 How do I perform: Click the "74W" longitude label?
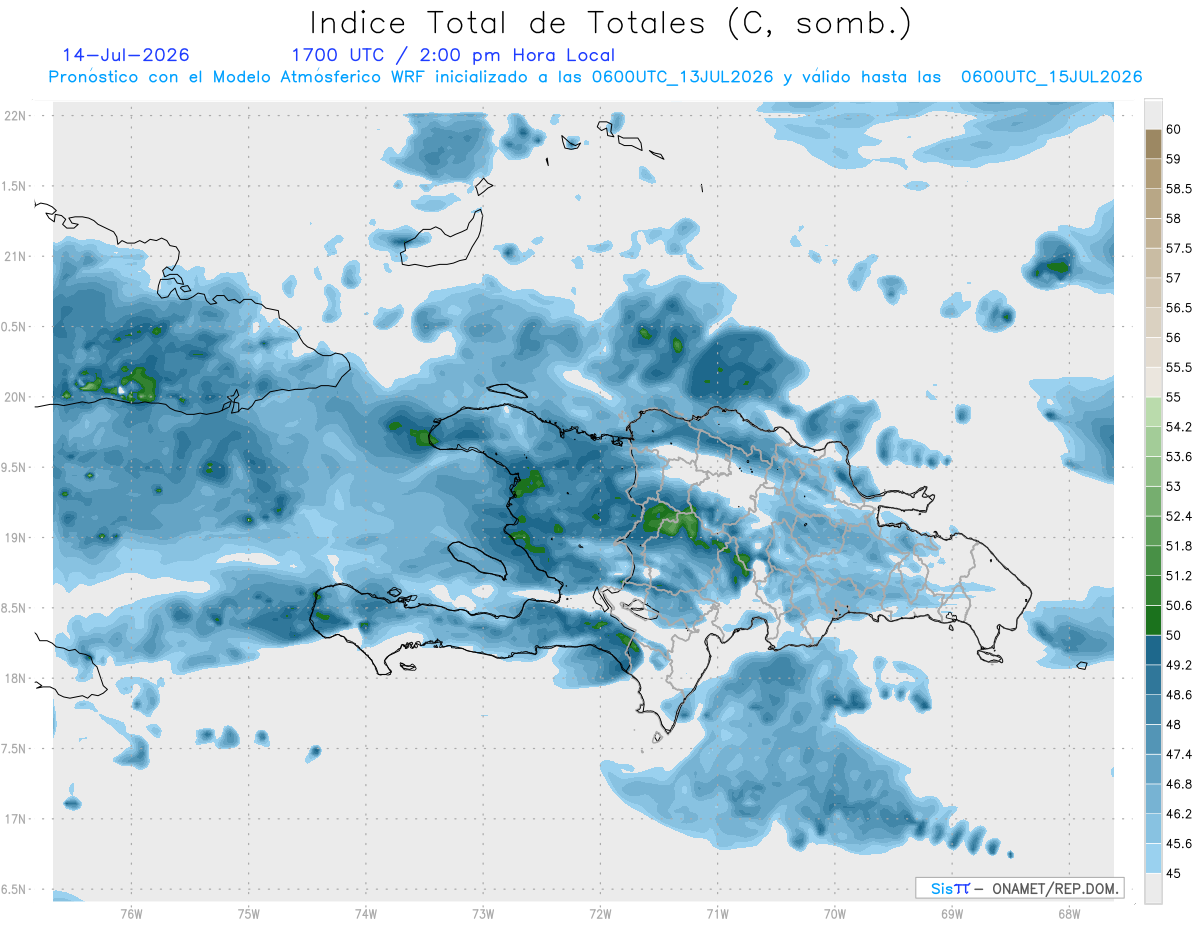click(x=365, y=913)
